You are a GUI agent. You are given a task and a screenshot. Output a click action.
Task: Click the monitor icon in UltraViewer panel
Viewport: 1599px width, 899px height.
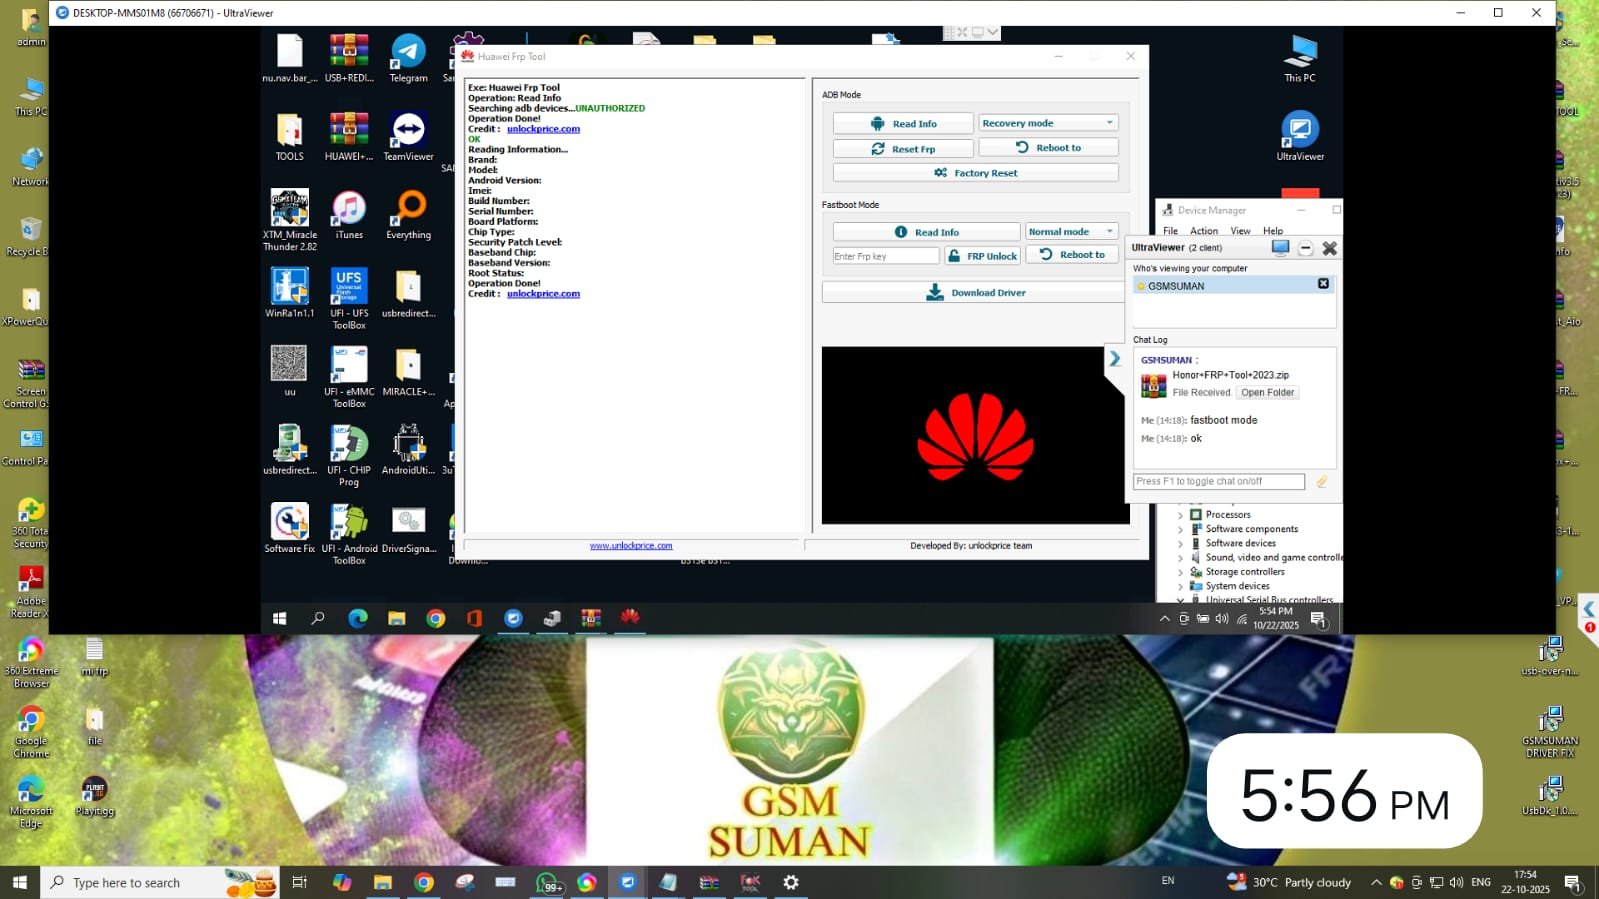1280,248
